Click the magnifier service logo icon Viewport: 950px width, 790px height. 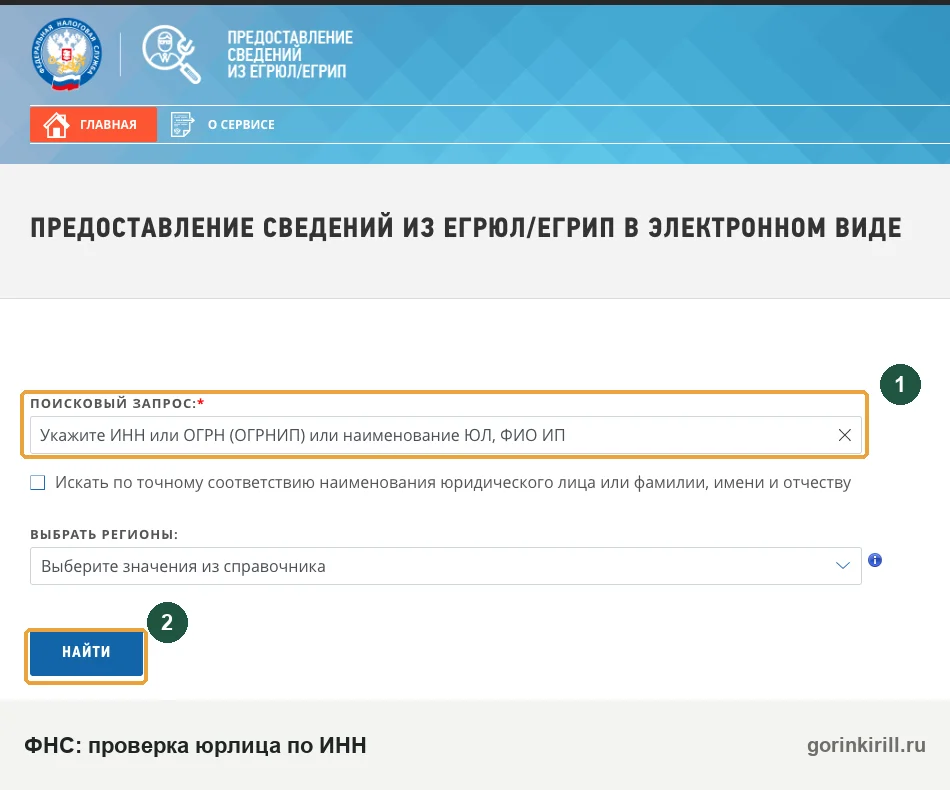click(171, 54)
